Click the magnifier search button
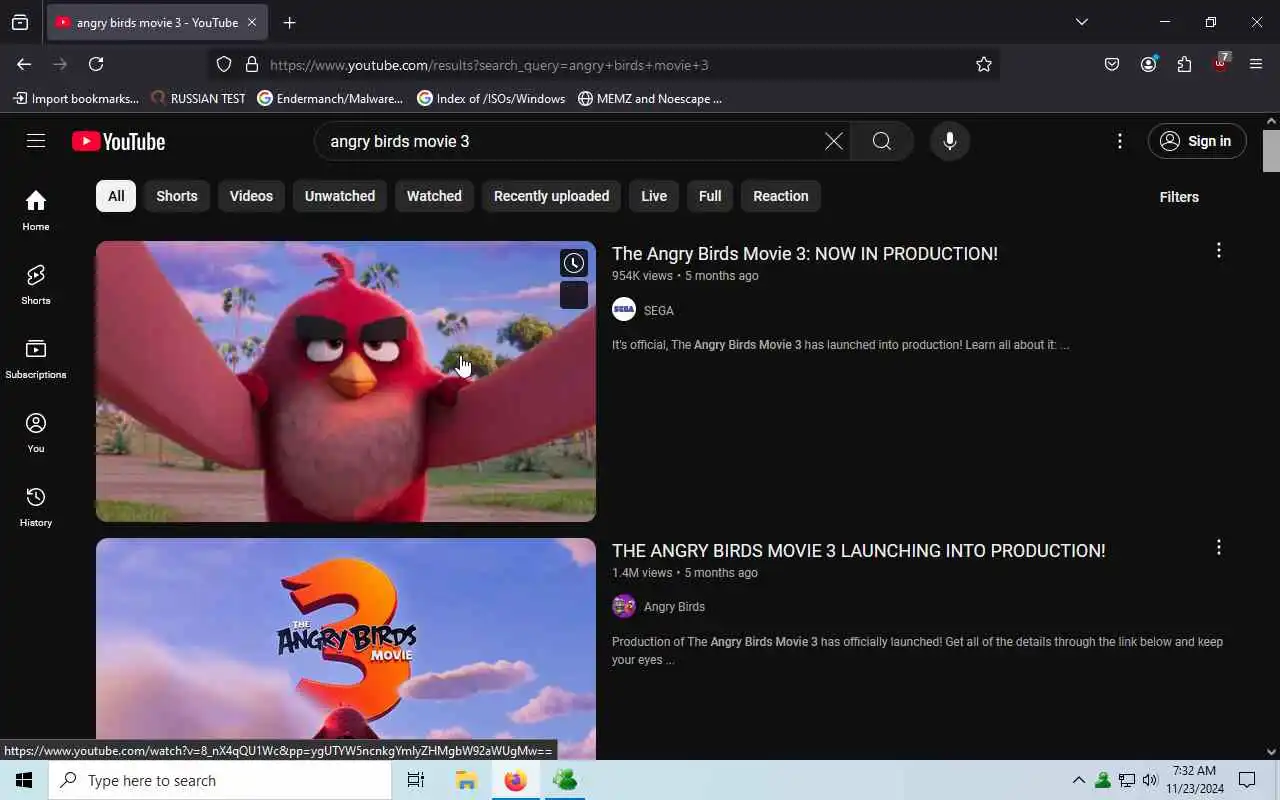The width and height of the screenshot is (1280, 800). [882, 141]
